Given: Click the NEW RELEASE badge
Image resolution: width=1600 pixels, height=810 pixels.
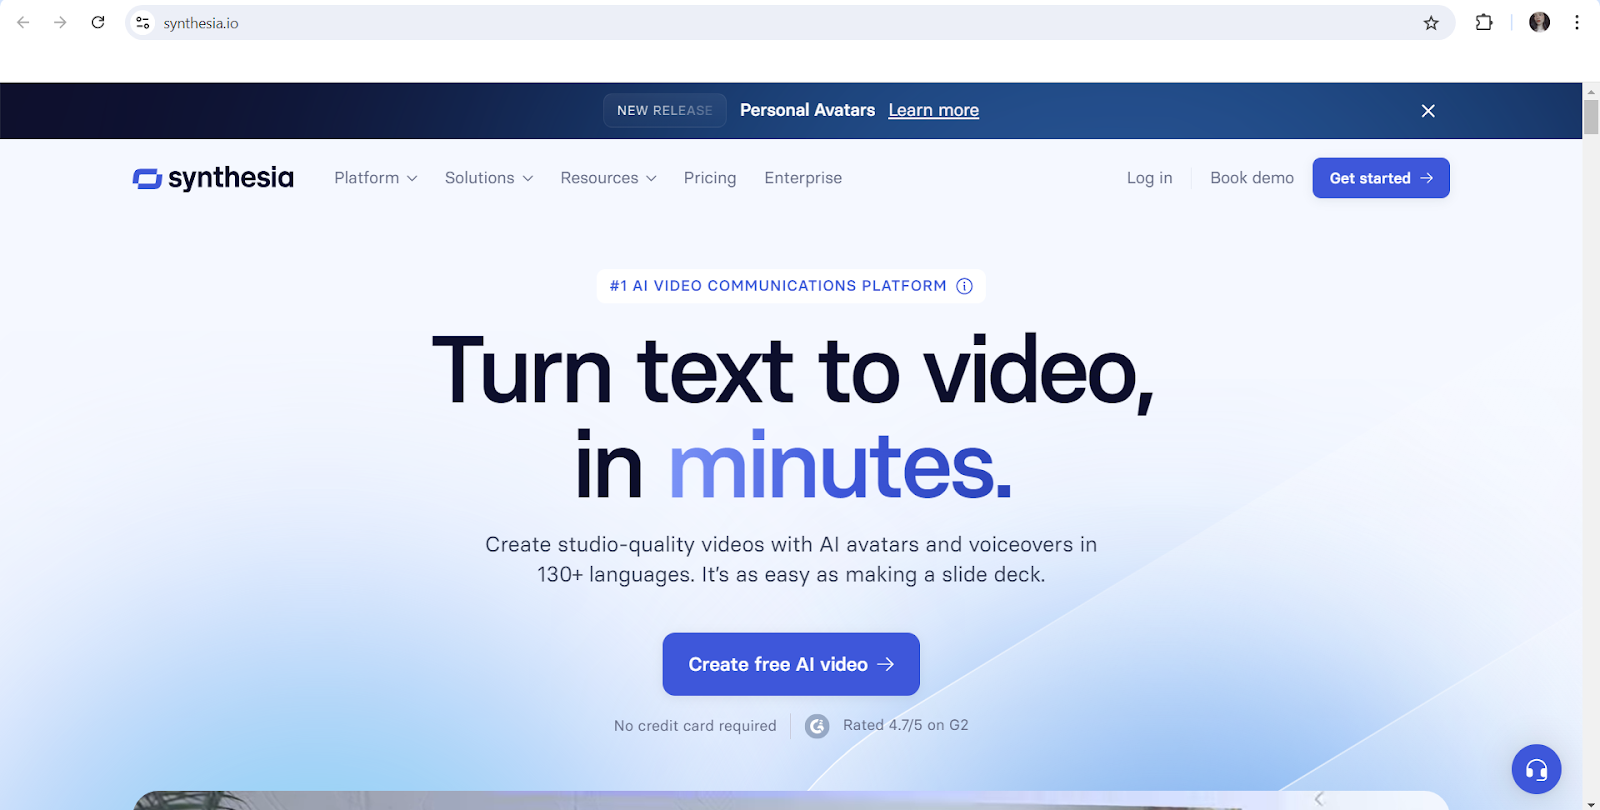Looking at the screenshot, I should click(x=665, y=110).
